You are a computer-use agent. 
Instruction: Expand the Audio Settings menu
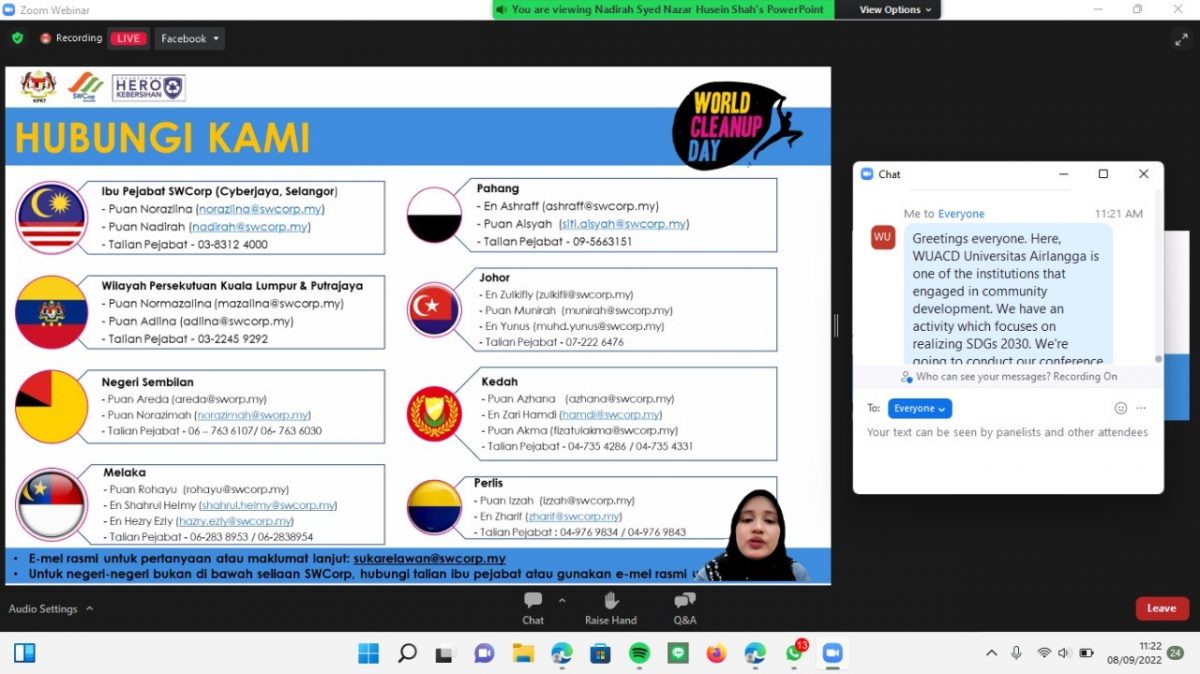coord(51,608)
